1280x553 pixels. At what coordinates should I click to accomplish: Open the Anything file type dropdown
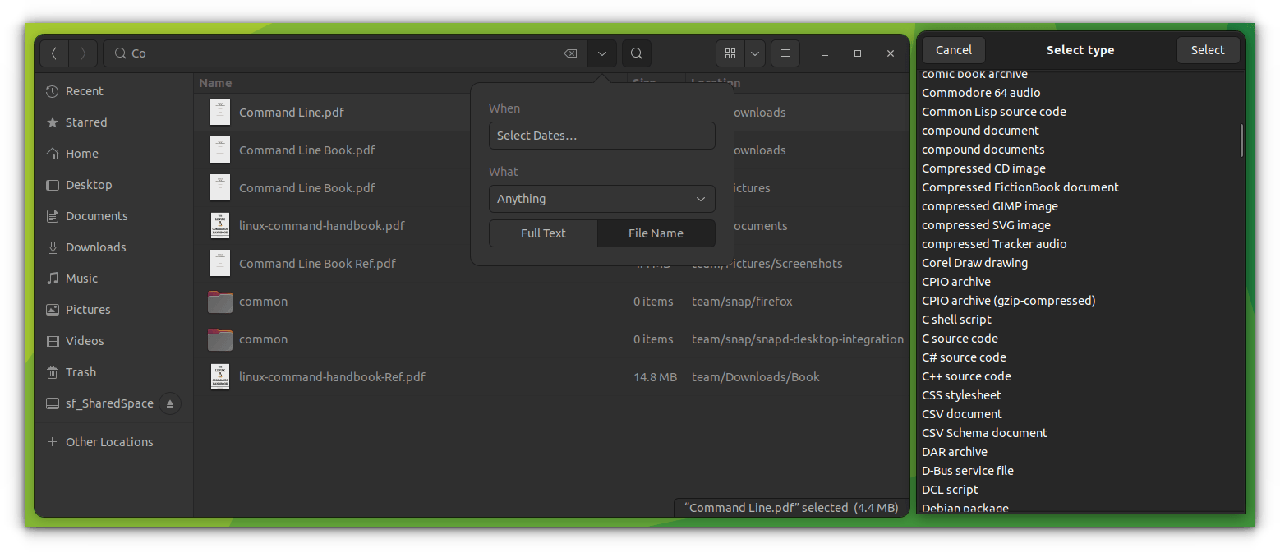[602, 199]
